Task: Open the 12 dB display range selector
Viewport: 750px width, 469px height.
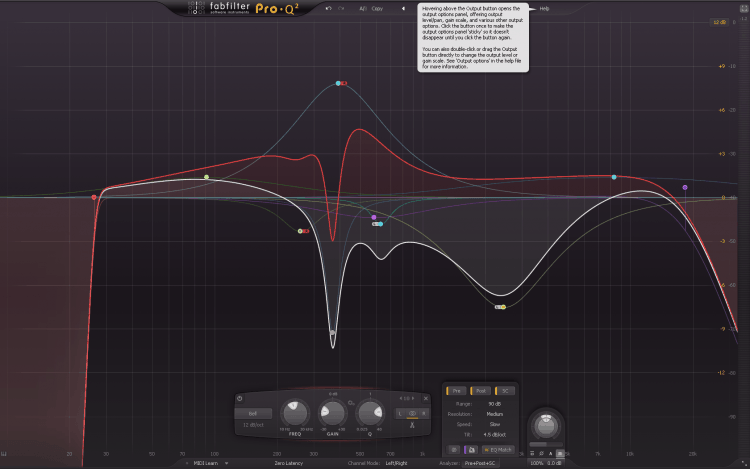Action: click(x=719, y=22)
